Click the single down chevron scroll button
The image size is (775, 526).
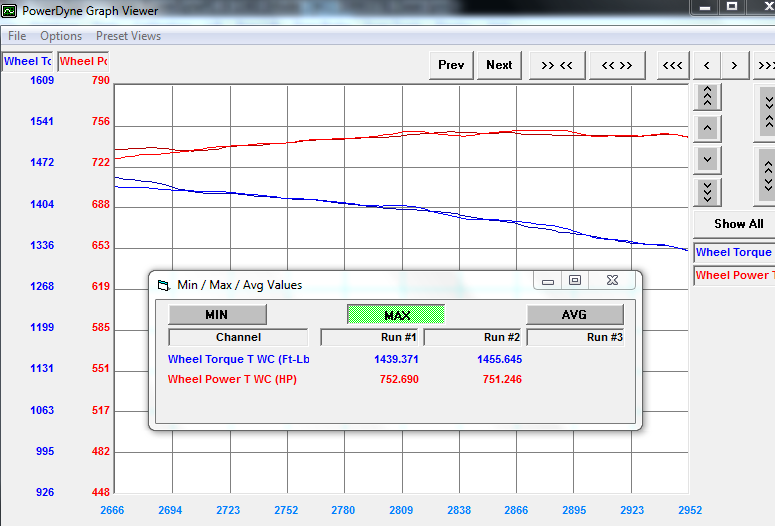[707, 159]
